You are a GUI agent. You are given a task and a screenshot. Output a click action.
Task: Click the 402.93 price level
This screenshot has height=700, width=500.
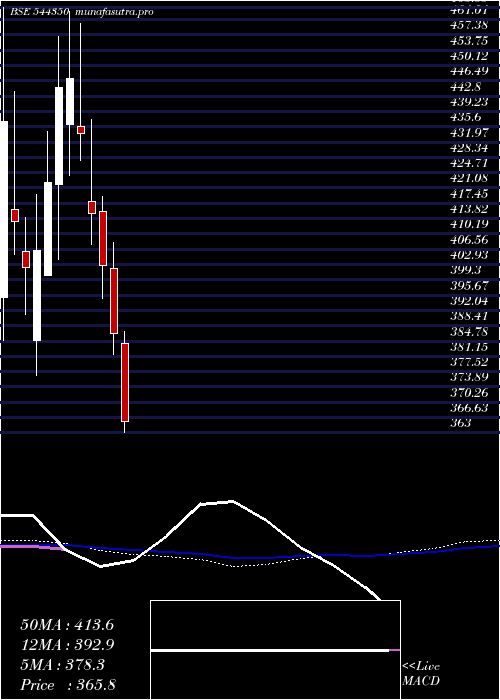(469, 254)
